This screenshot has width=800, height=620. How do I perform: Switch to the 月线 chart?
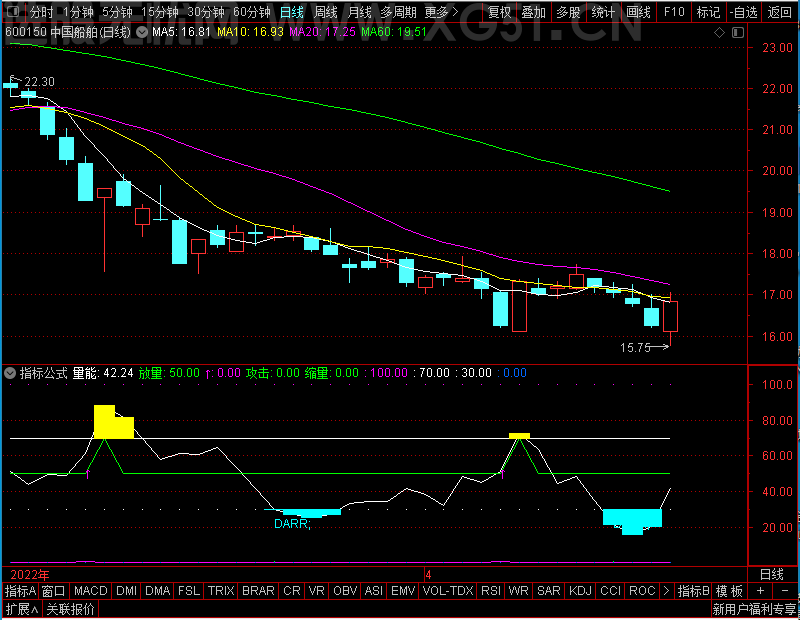coord(359,12)
